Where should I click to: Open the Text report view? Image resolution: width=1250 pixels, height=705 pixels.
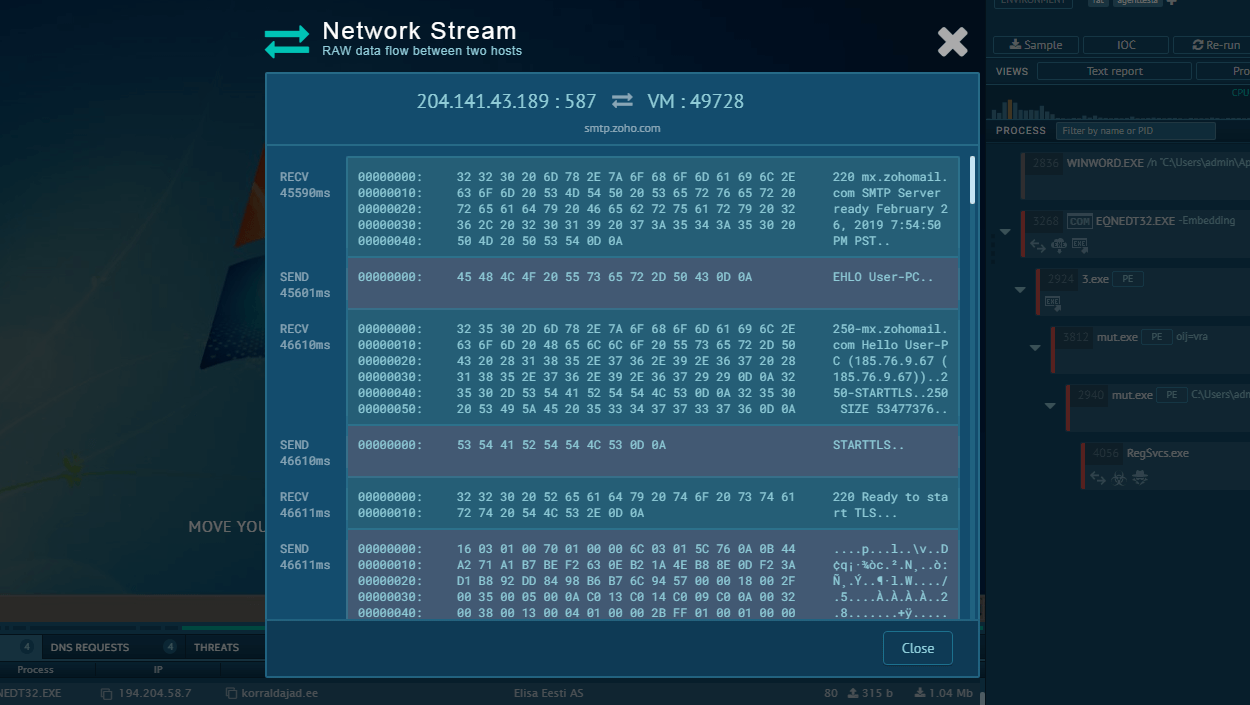(x=1114, y=71)
